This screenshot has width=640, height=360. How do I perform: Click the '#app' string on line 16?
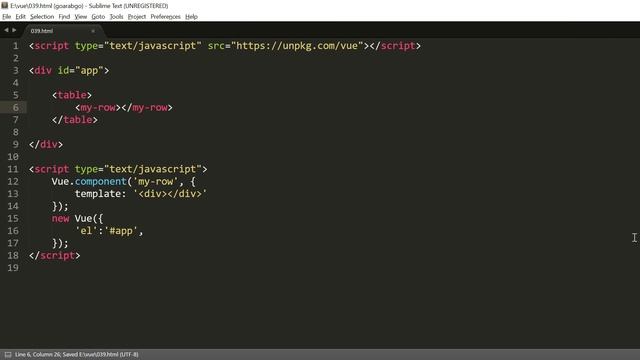pos(121,231)
